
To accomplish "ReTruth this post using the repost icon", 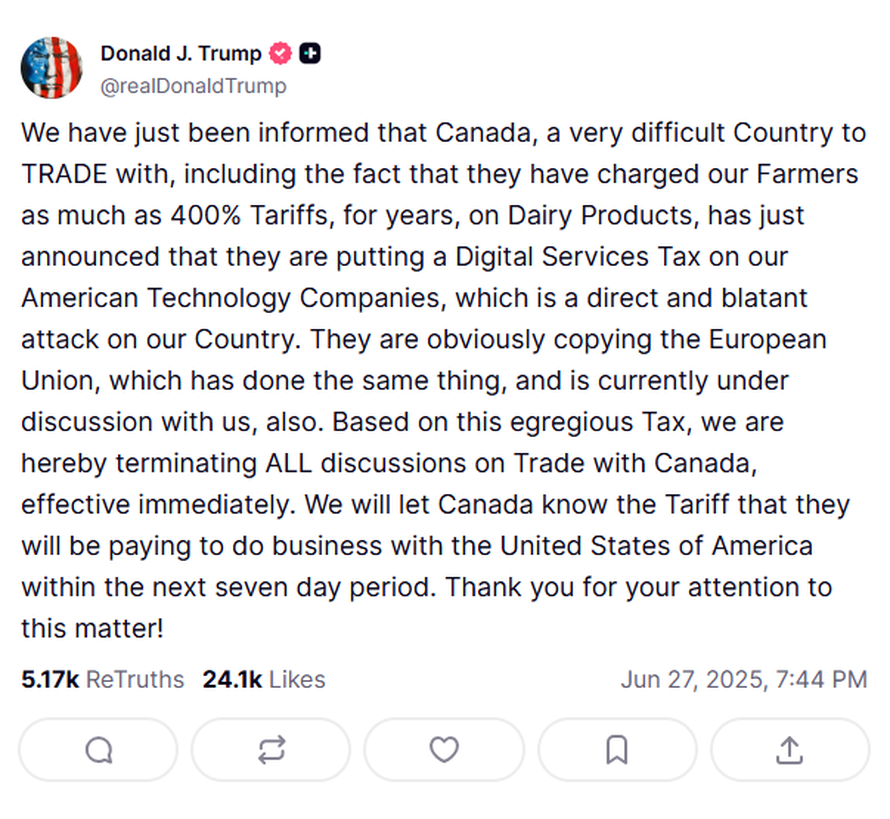I will pyautogui.click(x=271, y=749).
